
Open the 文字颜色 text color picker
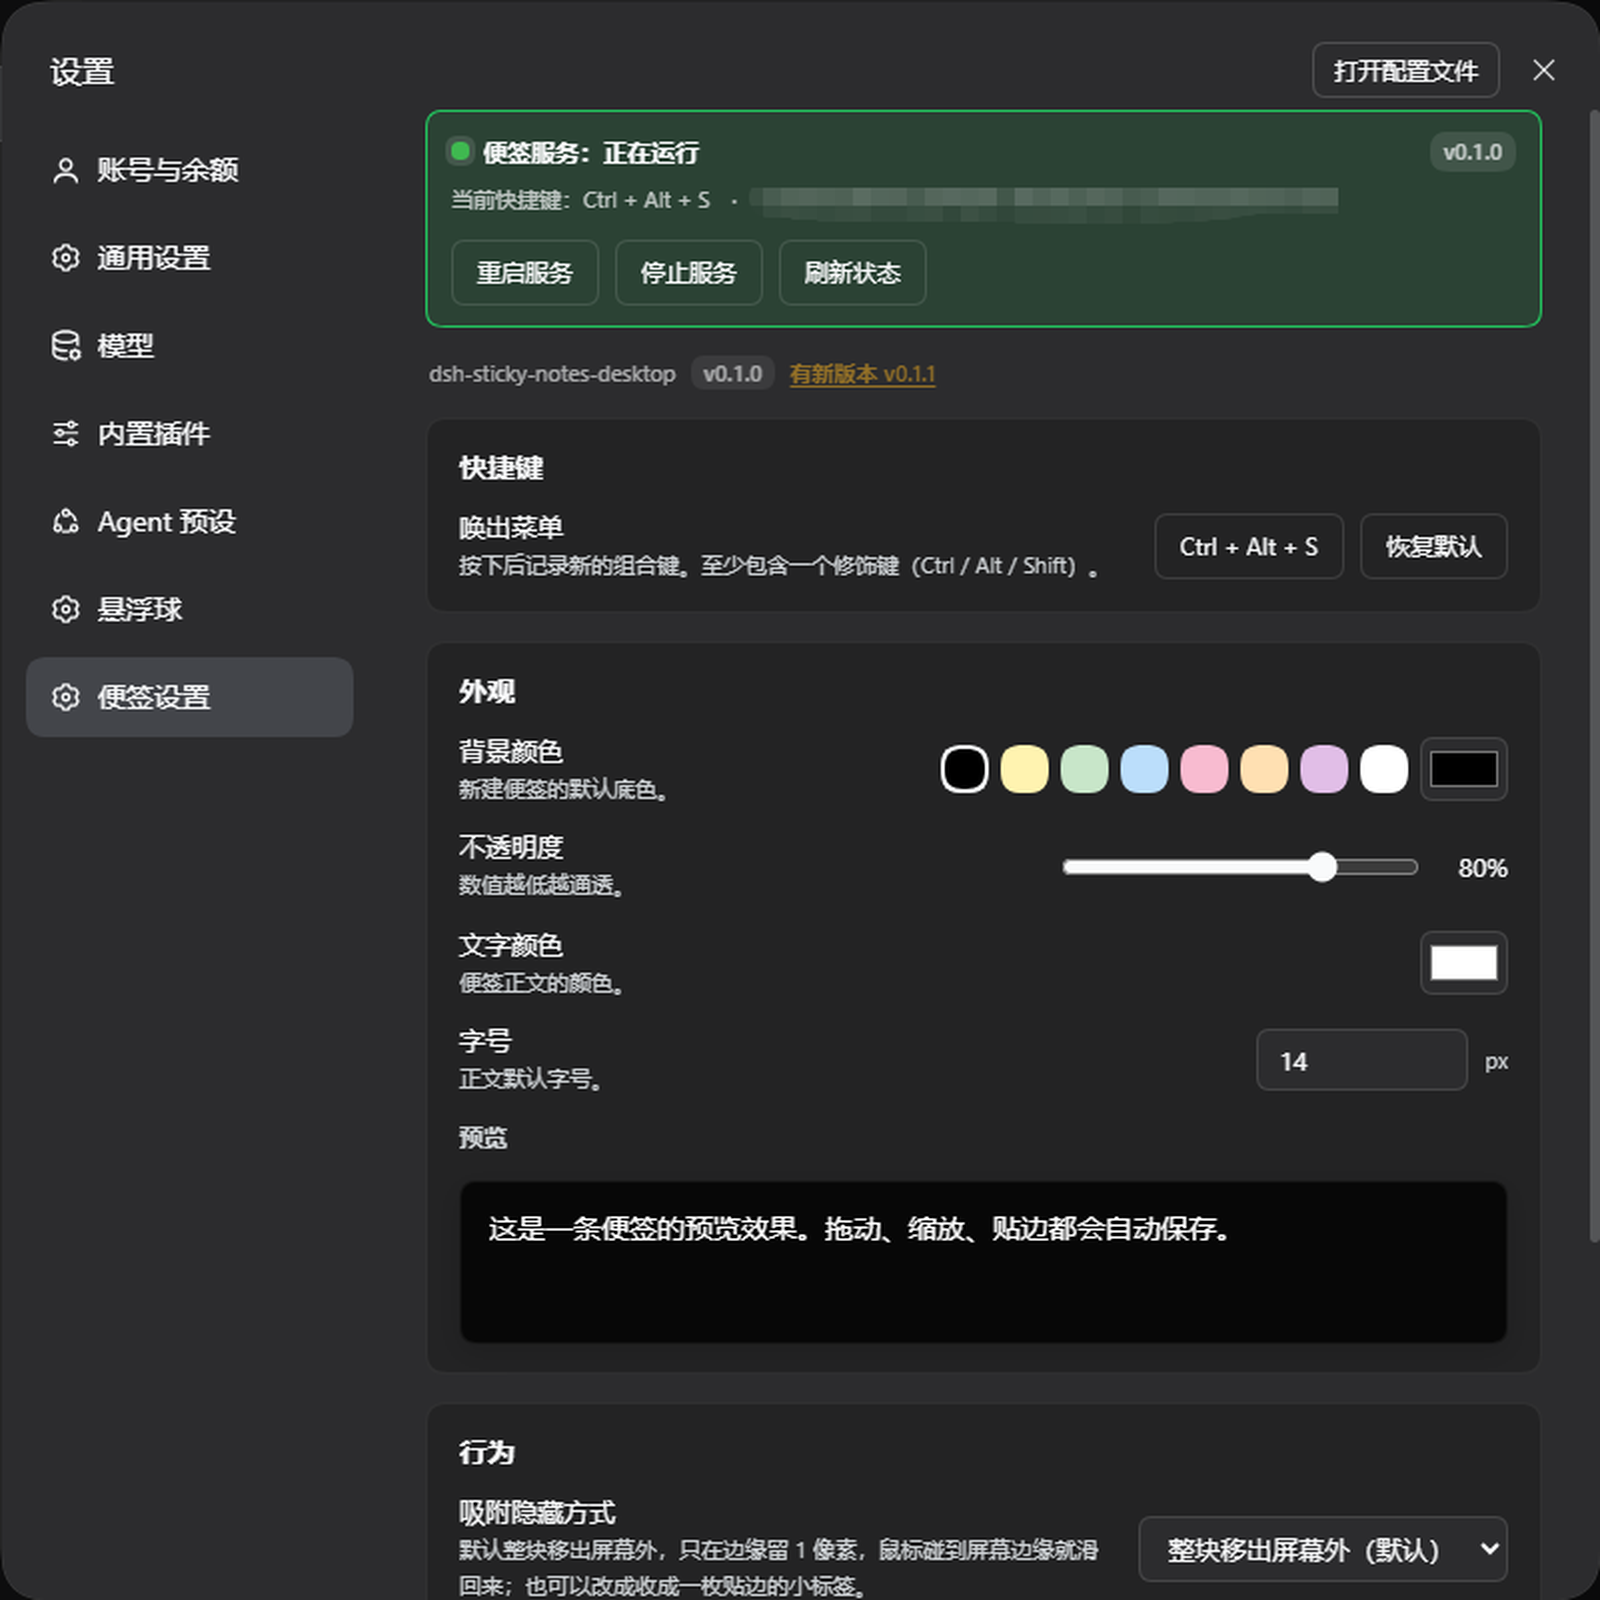[x=1463, y=963]
